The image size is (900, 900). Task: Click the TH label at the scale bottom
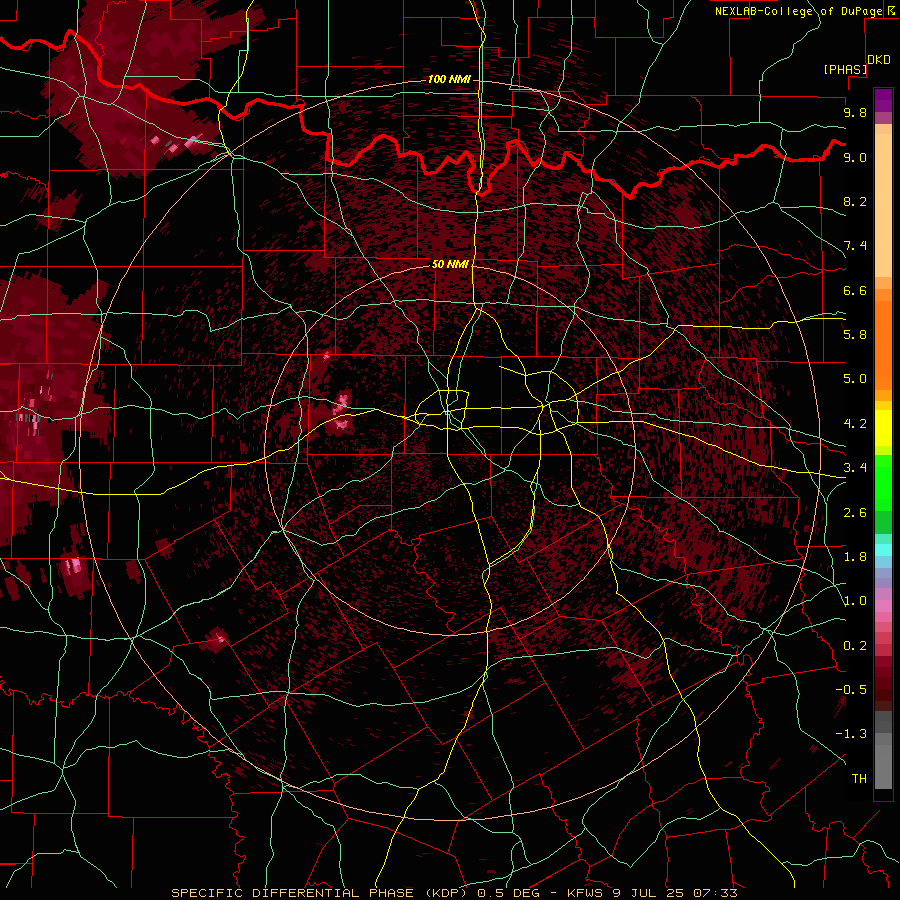point(859,779)
